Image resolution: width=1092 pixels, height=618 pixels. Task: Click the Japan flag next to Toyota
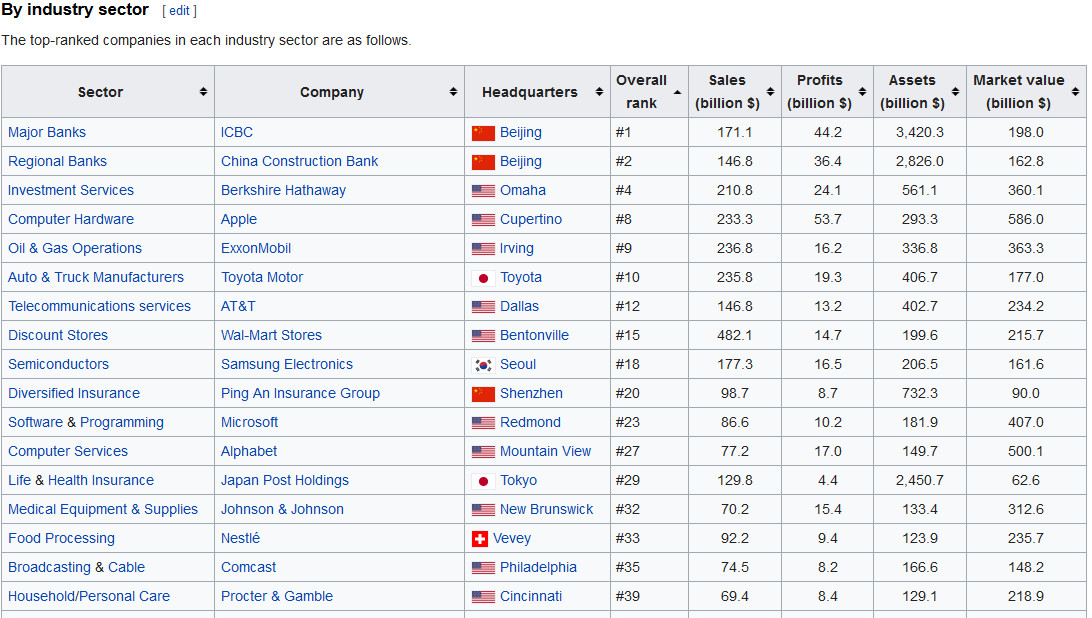pos(483,278)
